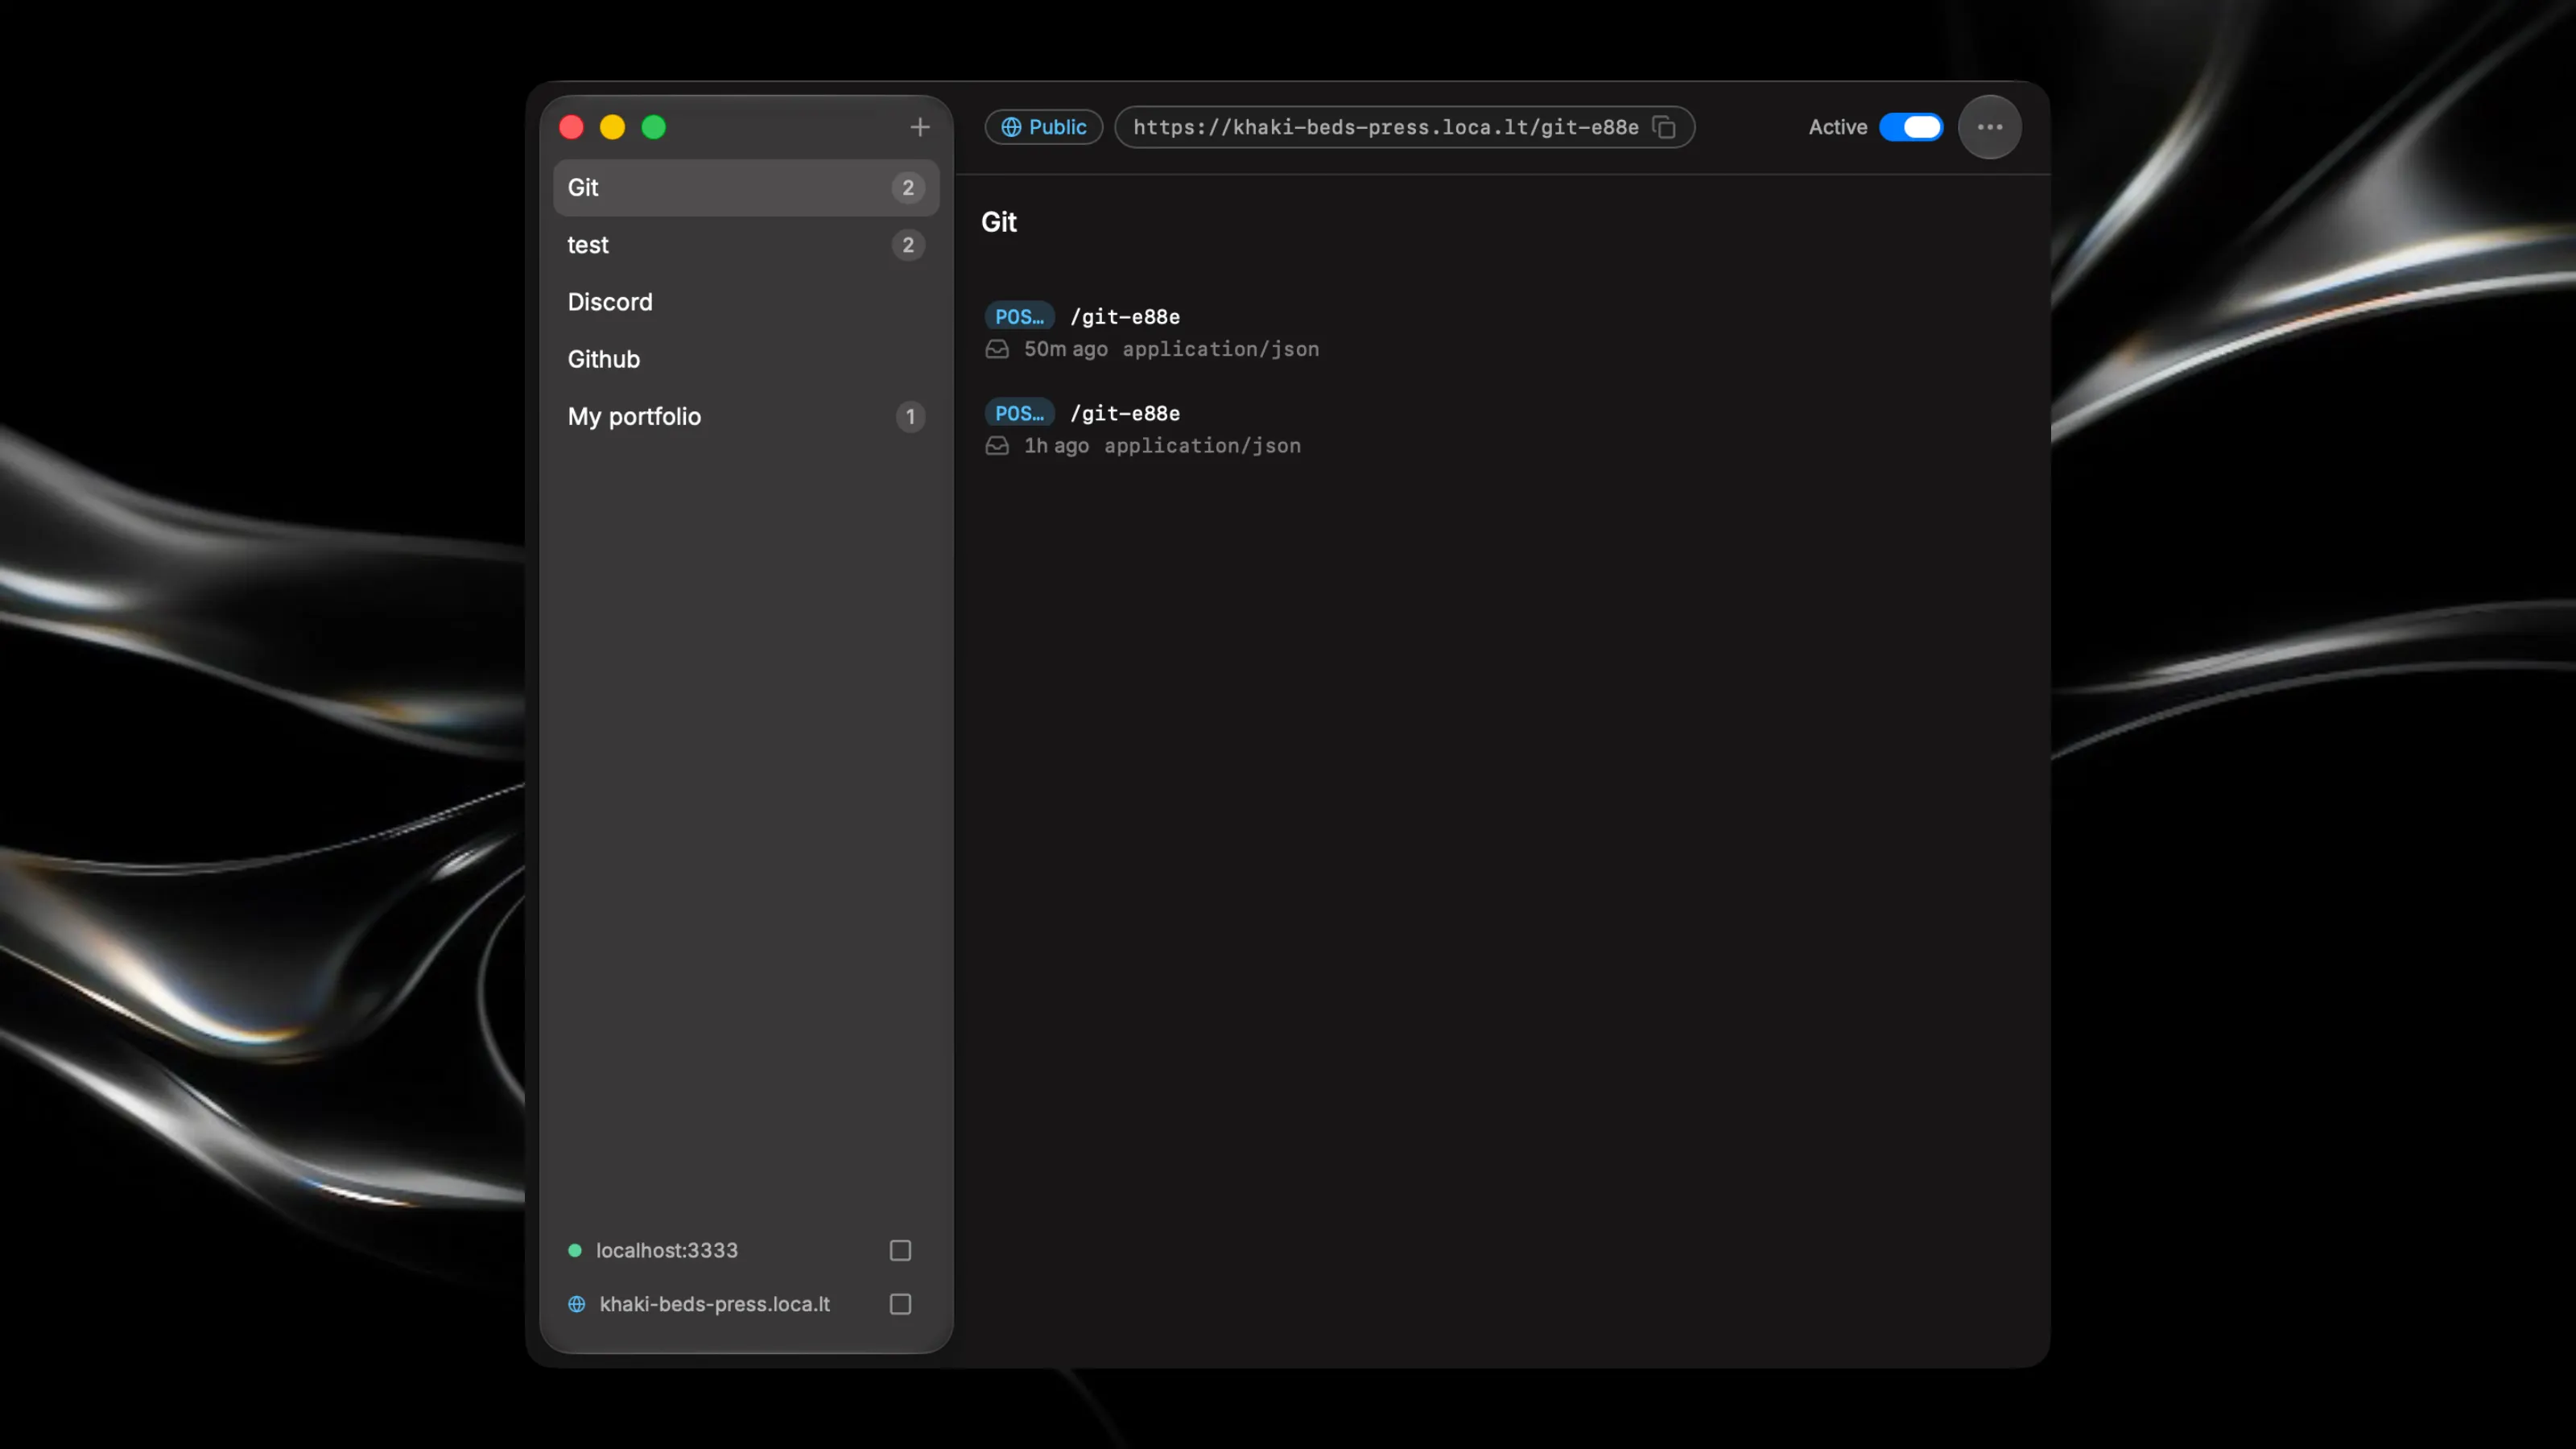Click the plus icon to add webhook
The width and height of the screenshot is (2576, 1449).
[920, 127]
